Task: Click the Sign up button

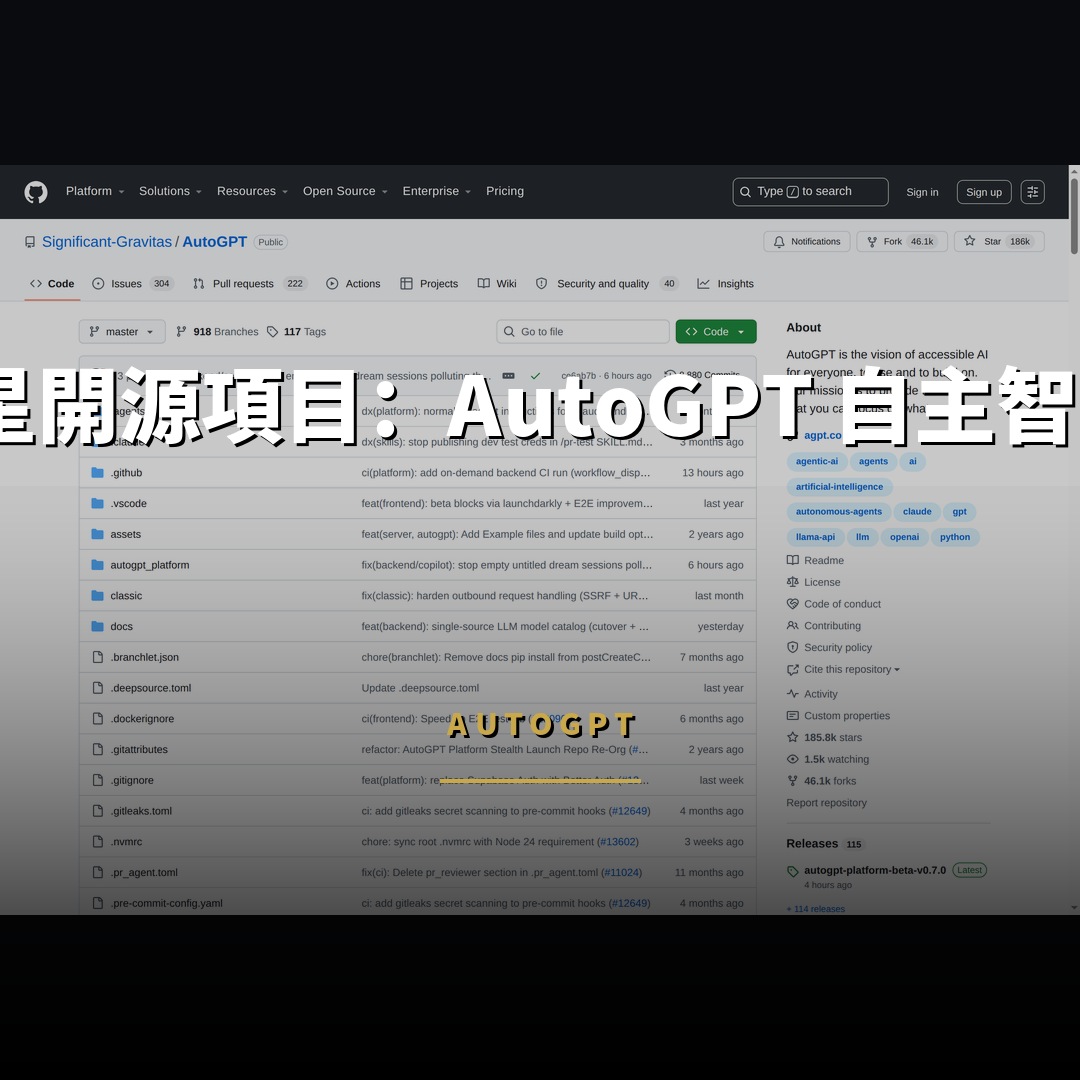Action: pyautogui.click(x=984, y=192)
